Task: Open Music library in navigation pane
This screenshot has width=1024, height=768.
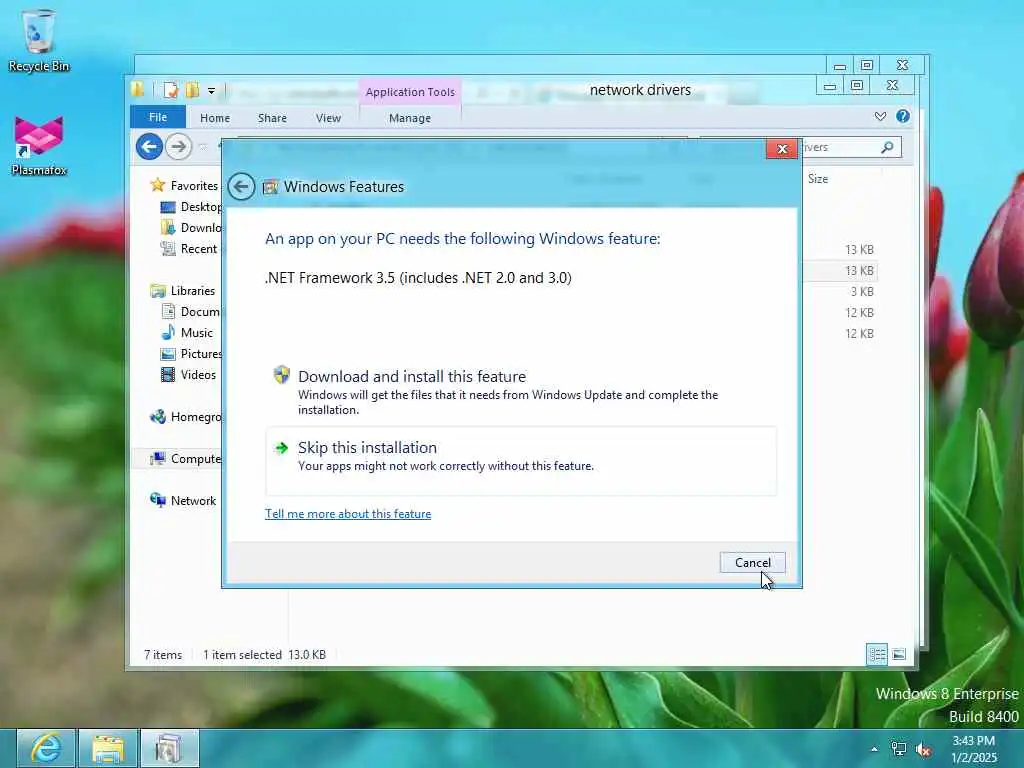Action: [187, 332]
